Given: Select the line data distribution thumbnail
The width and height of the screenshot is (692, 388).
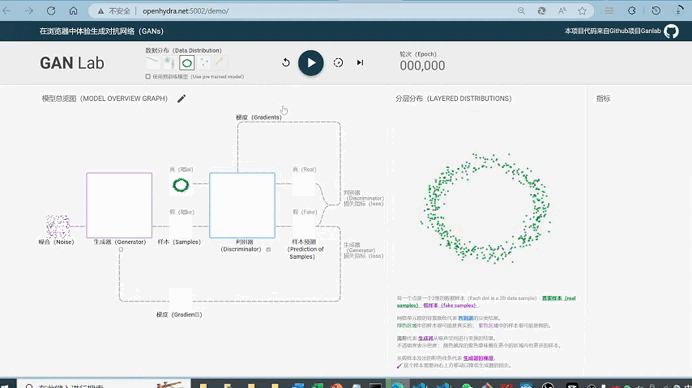Looking at the screenshot, I should pyautogui.click(x=153, y=63).
